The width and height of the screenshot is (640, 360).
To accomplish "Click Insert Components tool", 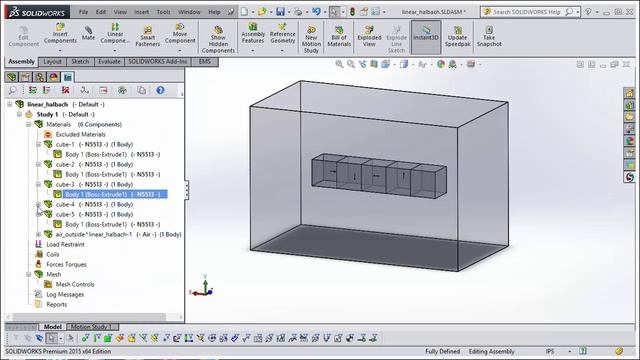I will (x=60, y=33).
